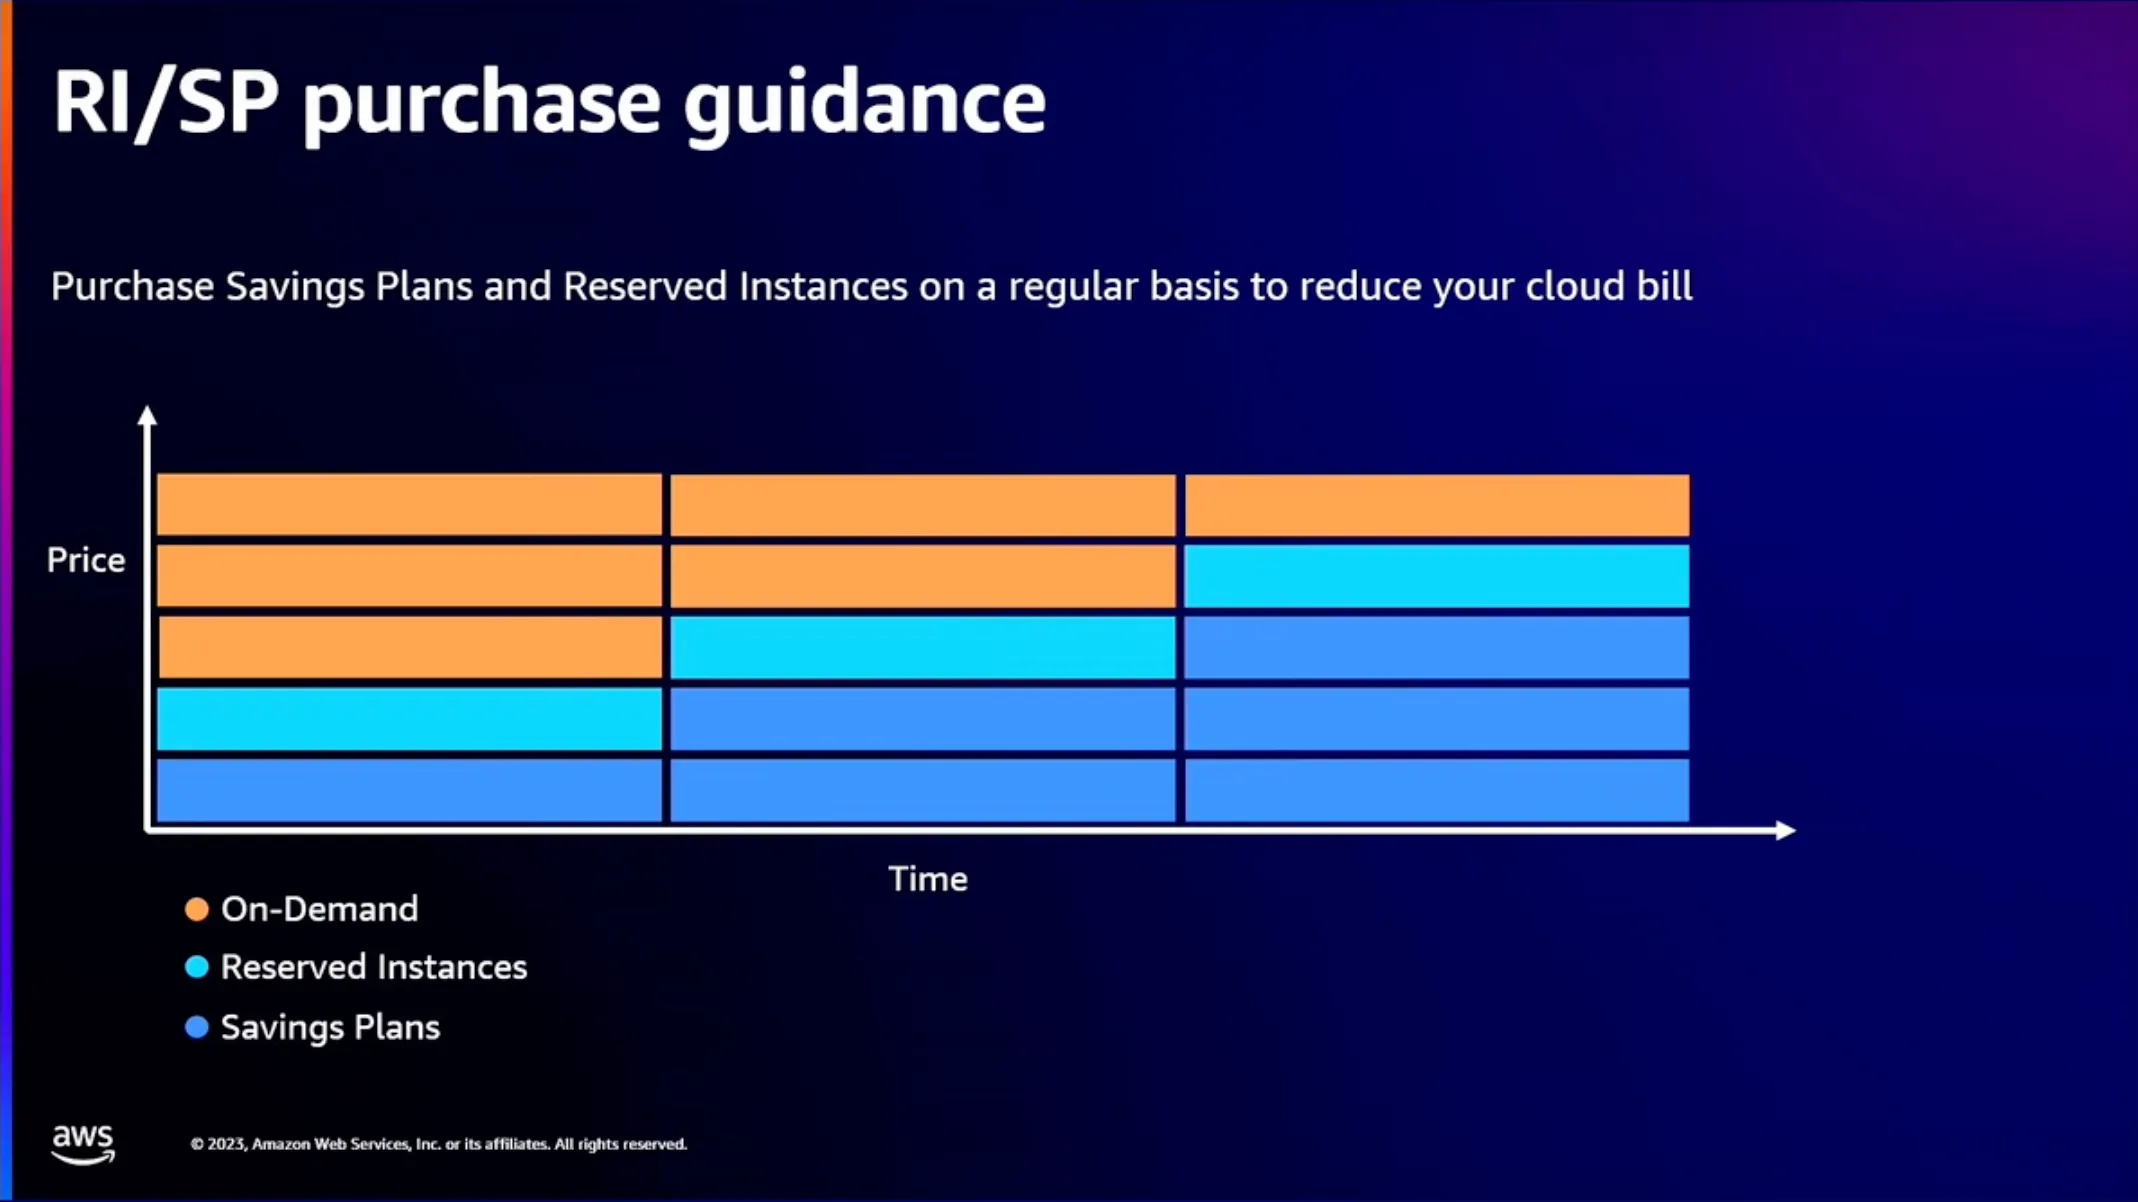Click the 2023 Amazon Web Services copyright notice
Image resolution: width=2138 pixels, height=1202 pixels.
click(x=439, y=1144)
